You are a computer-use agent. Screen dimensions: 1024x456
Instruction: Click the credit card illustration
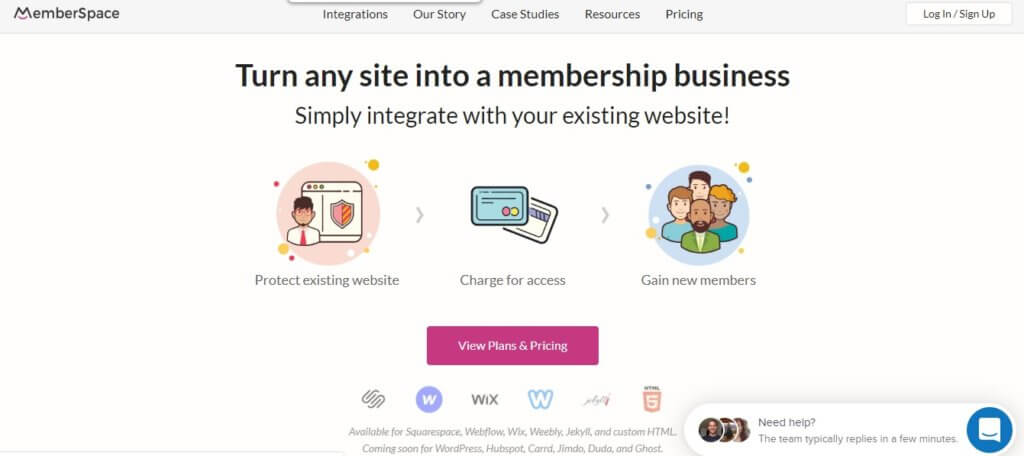tap(513, 214)
